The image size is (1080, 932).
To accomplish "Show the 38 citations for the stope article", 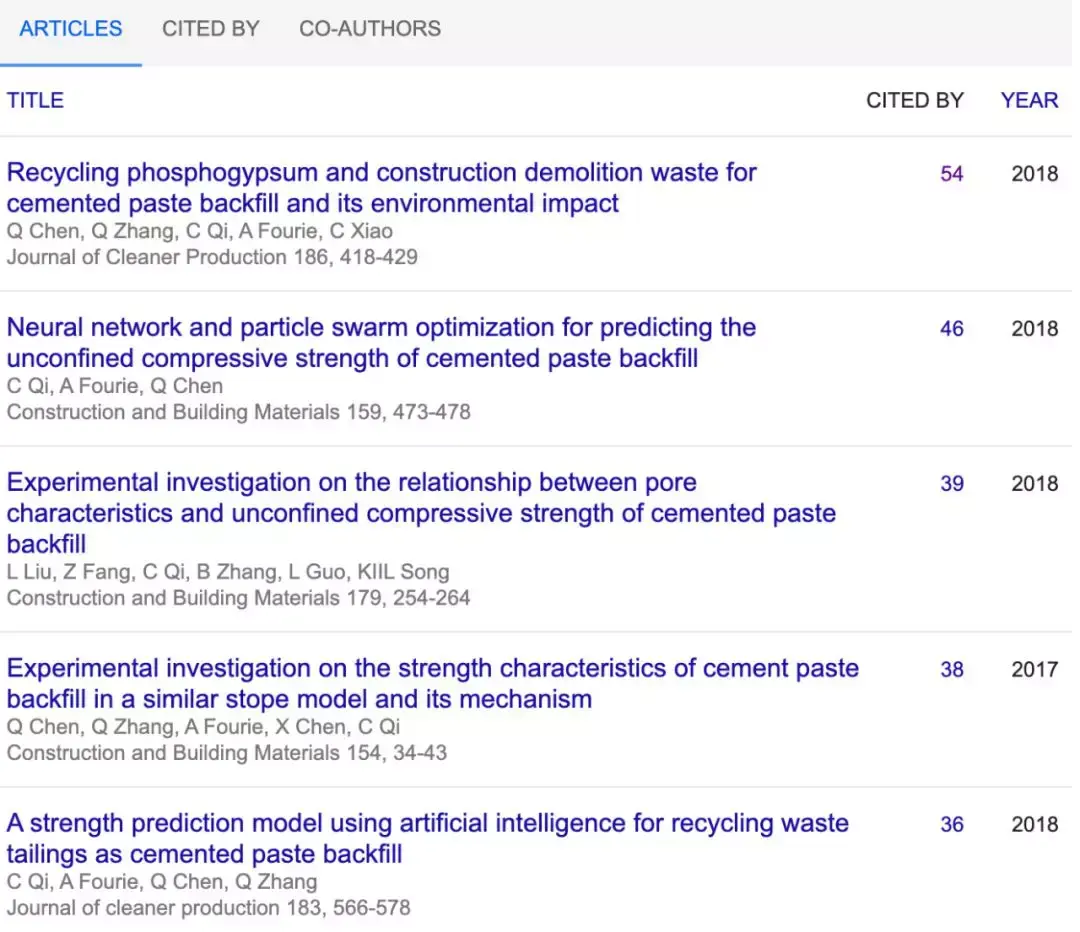I will (951, 670).
